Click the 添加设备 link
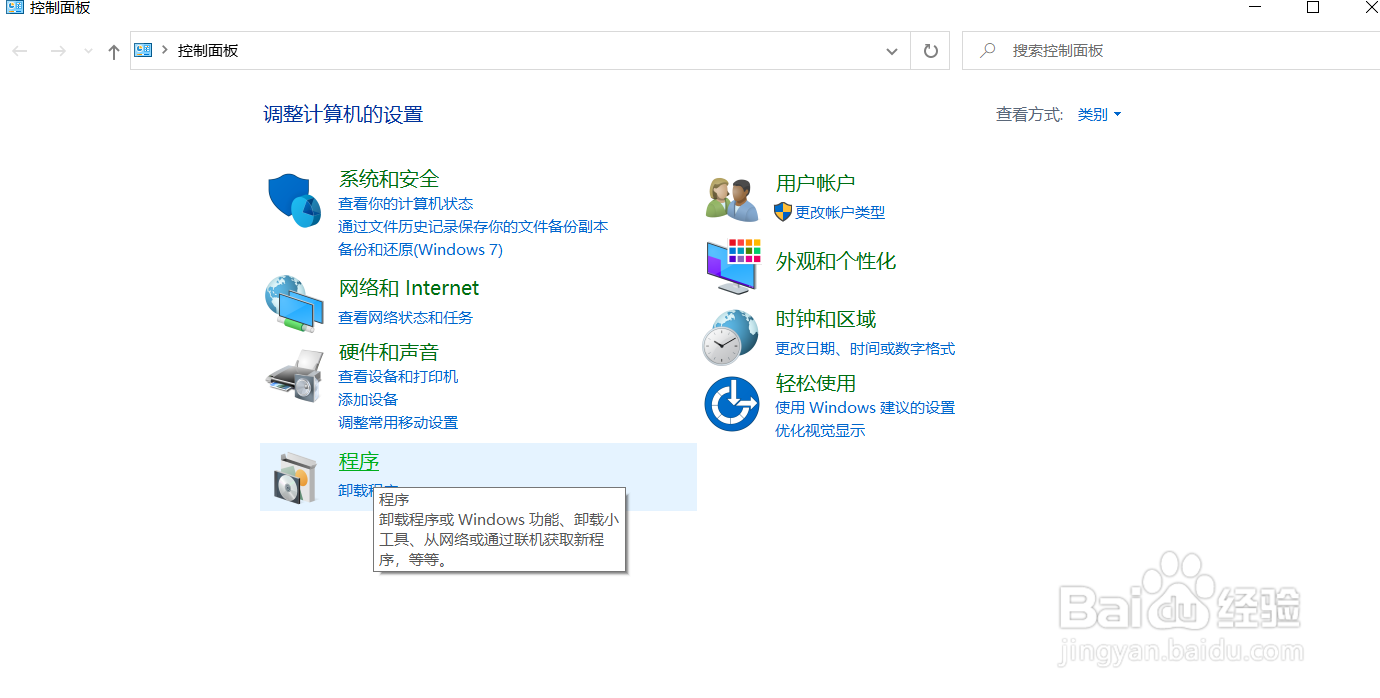Image resolution: width=1380 pixels, height=698 pixels. (x=368, y=399)
